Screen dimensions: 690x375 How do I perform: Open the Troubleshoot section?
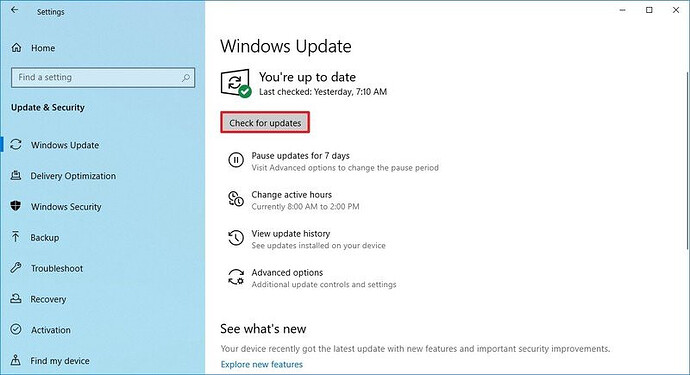tap(57, 268)
